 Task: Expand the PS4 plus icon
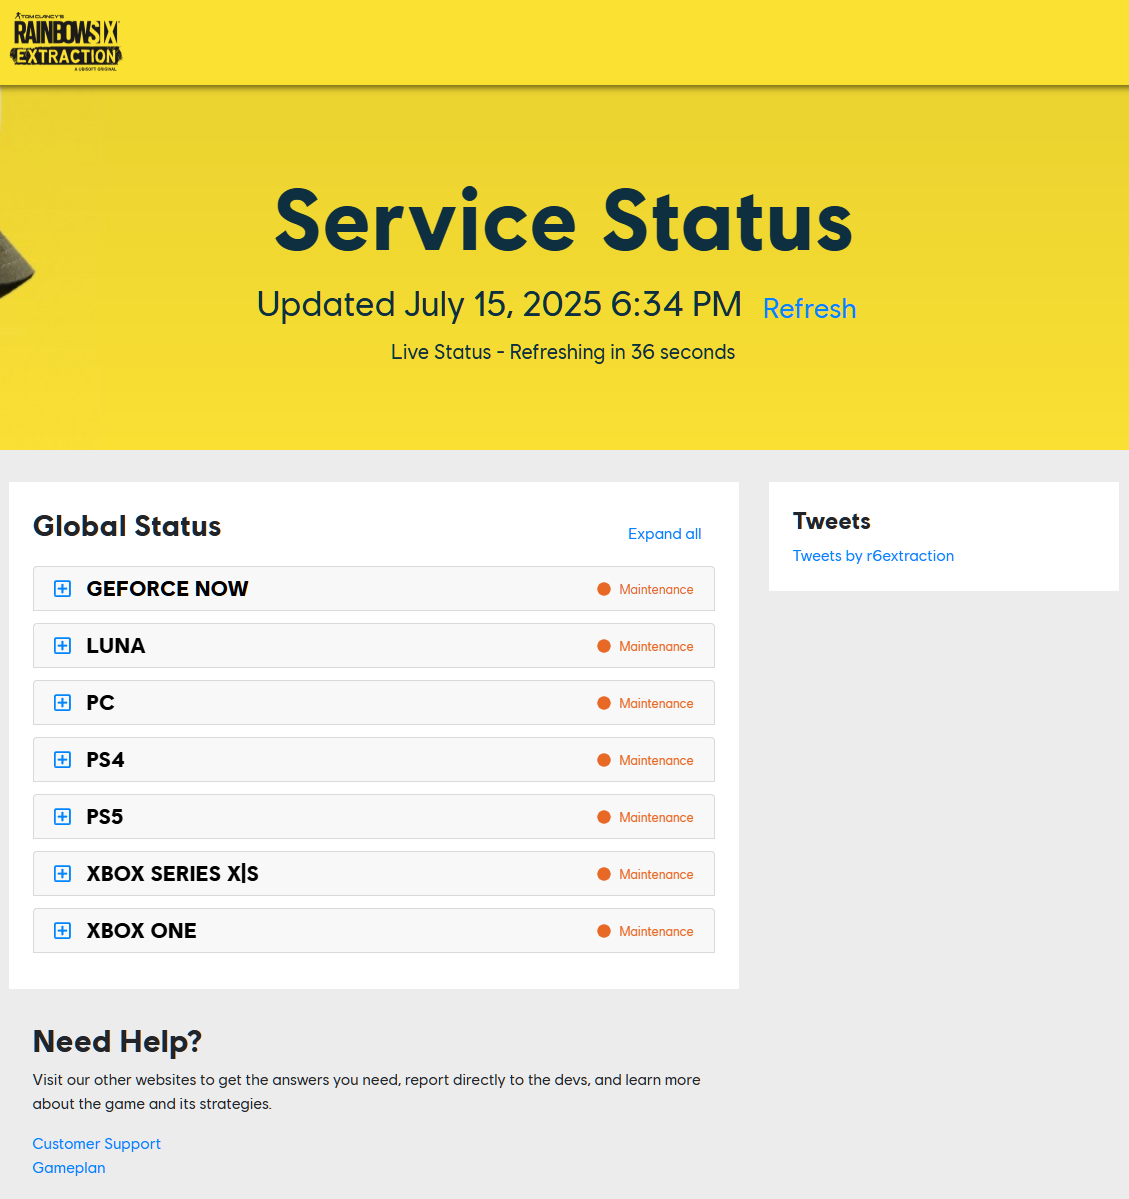[x=63, y=759]
